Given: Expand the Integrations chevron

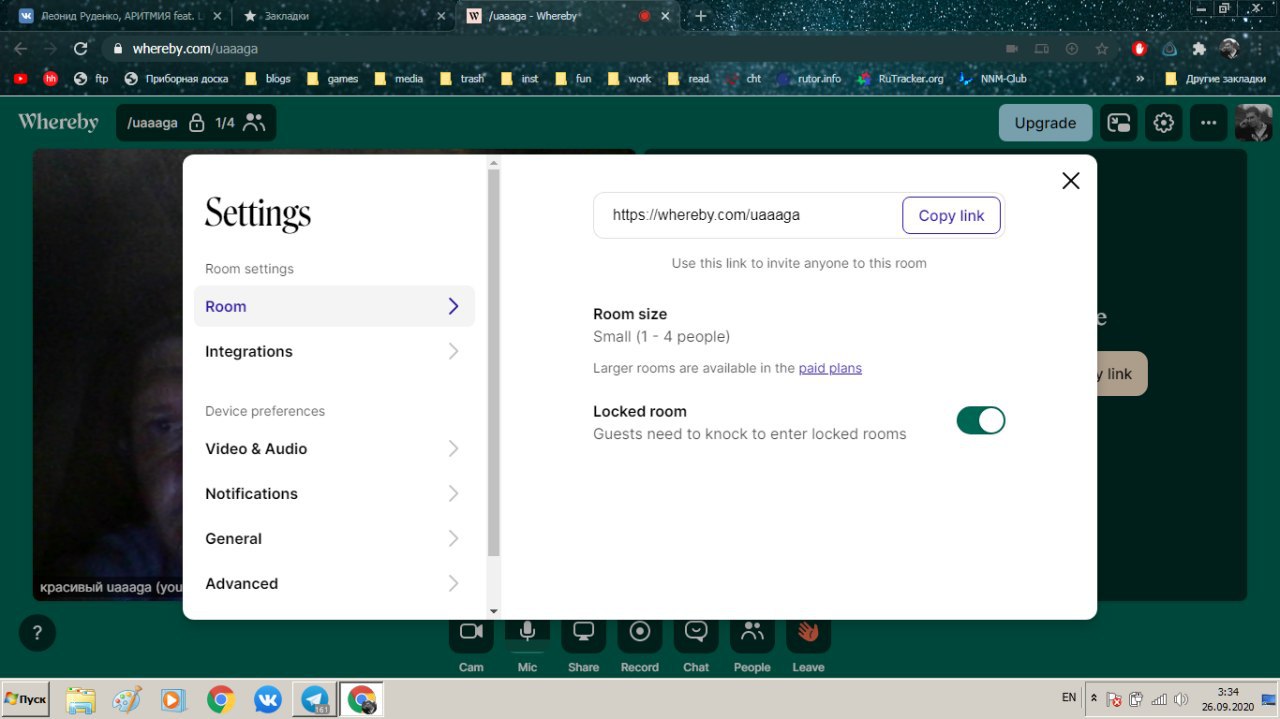Looking at the screenshot, I should click(x=453, y=351).
